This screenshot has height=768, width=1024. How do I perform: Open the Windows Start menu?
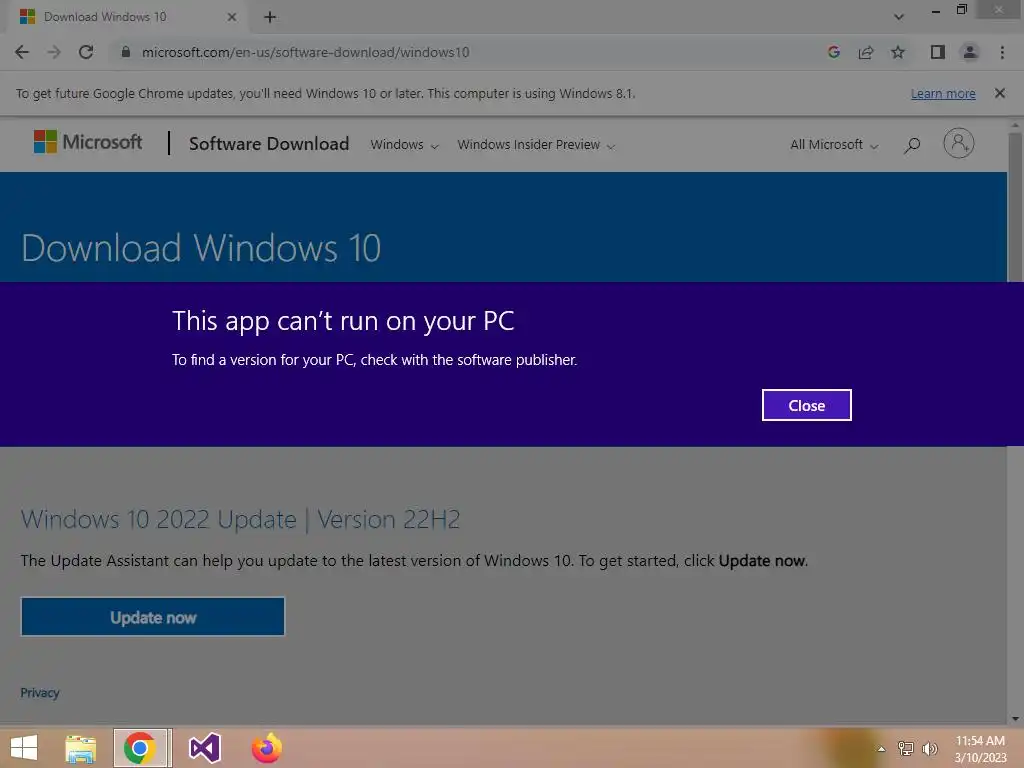point(24,748)
